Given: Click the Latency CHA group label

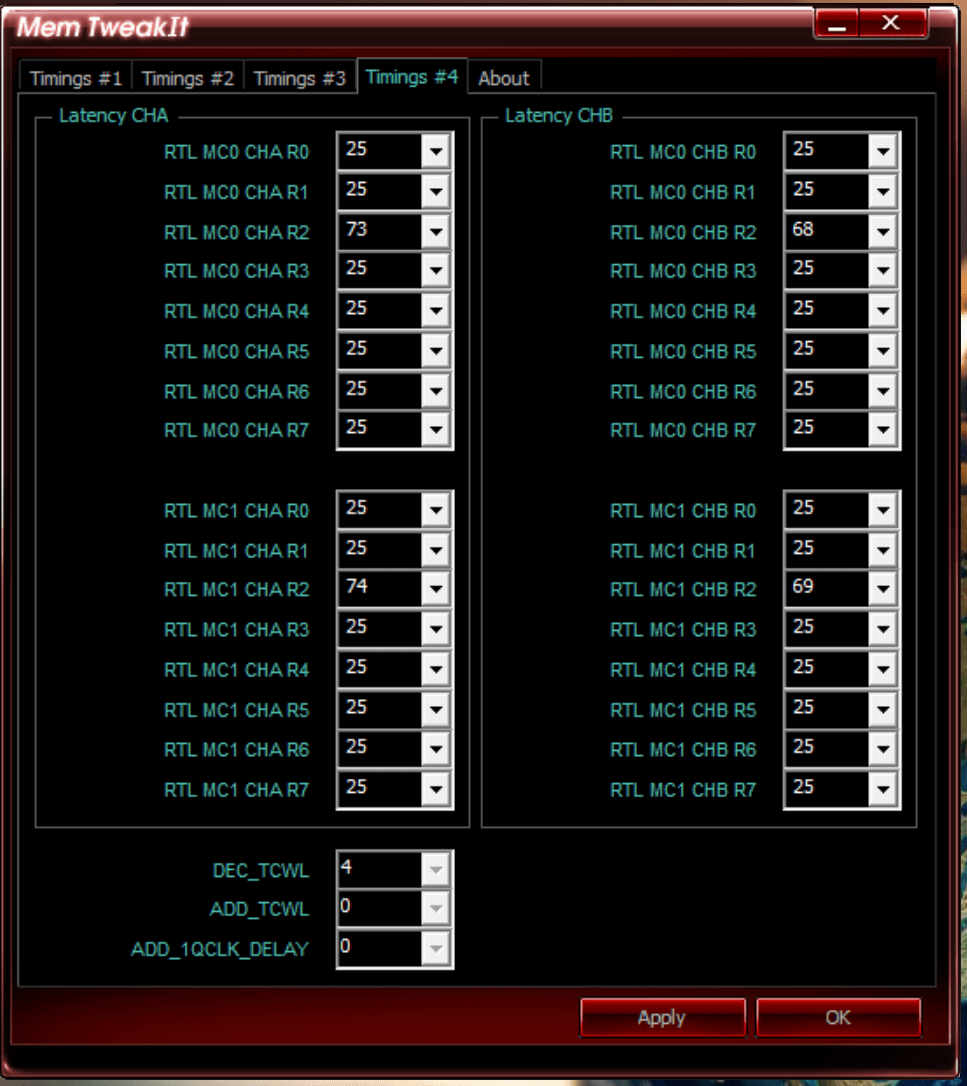Looking at the screenshot, I should coord(114,116).
